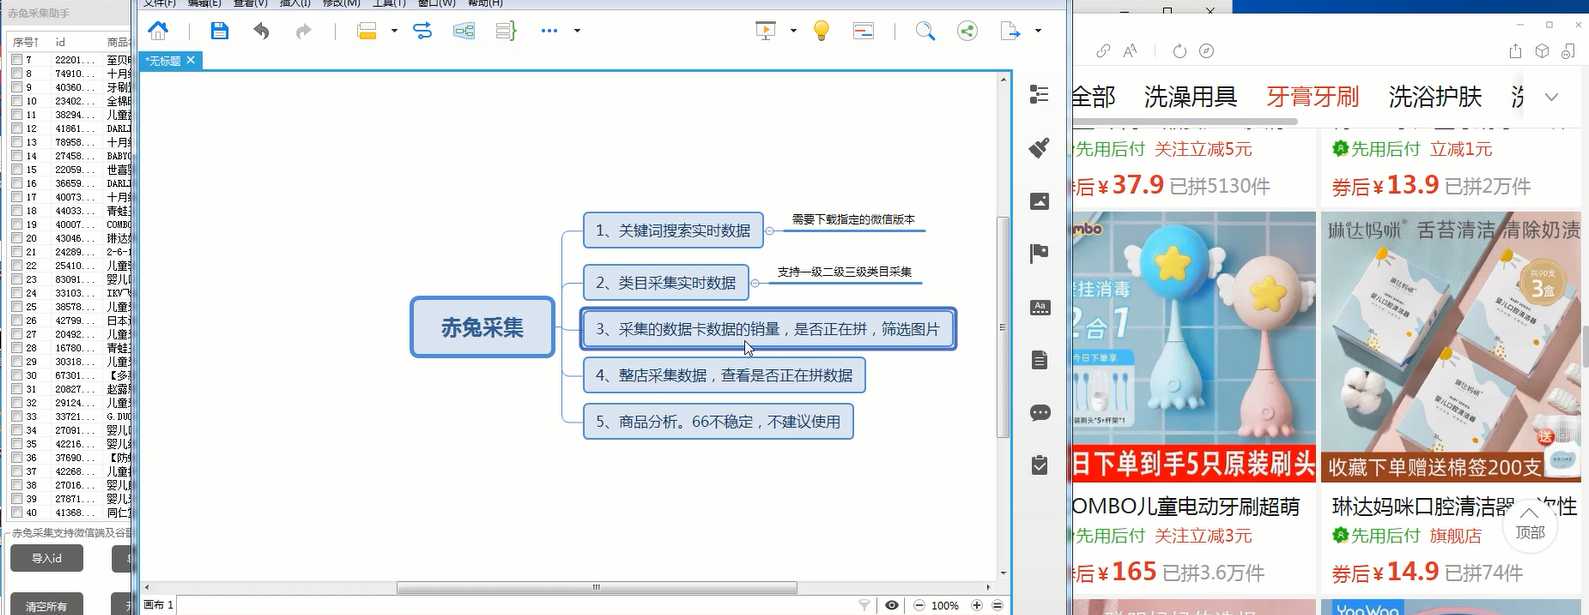
Task: Add a boundary with the dashed-box topics icon
Action: coord(464,31)
